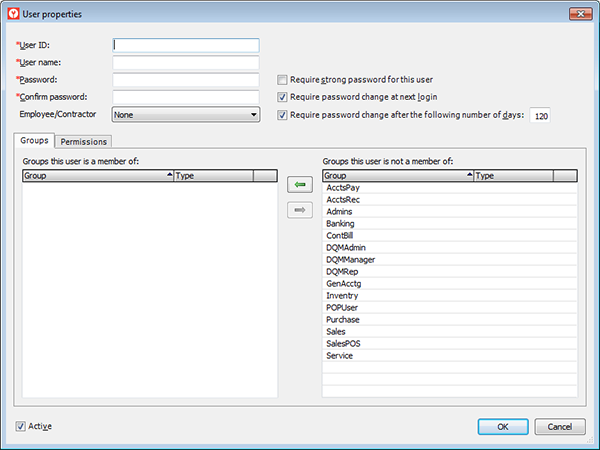Click the Cancel button
This screenshot has width=600, height=450.
(560, 426)
